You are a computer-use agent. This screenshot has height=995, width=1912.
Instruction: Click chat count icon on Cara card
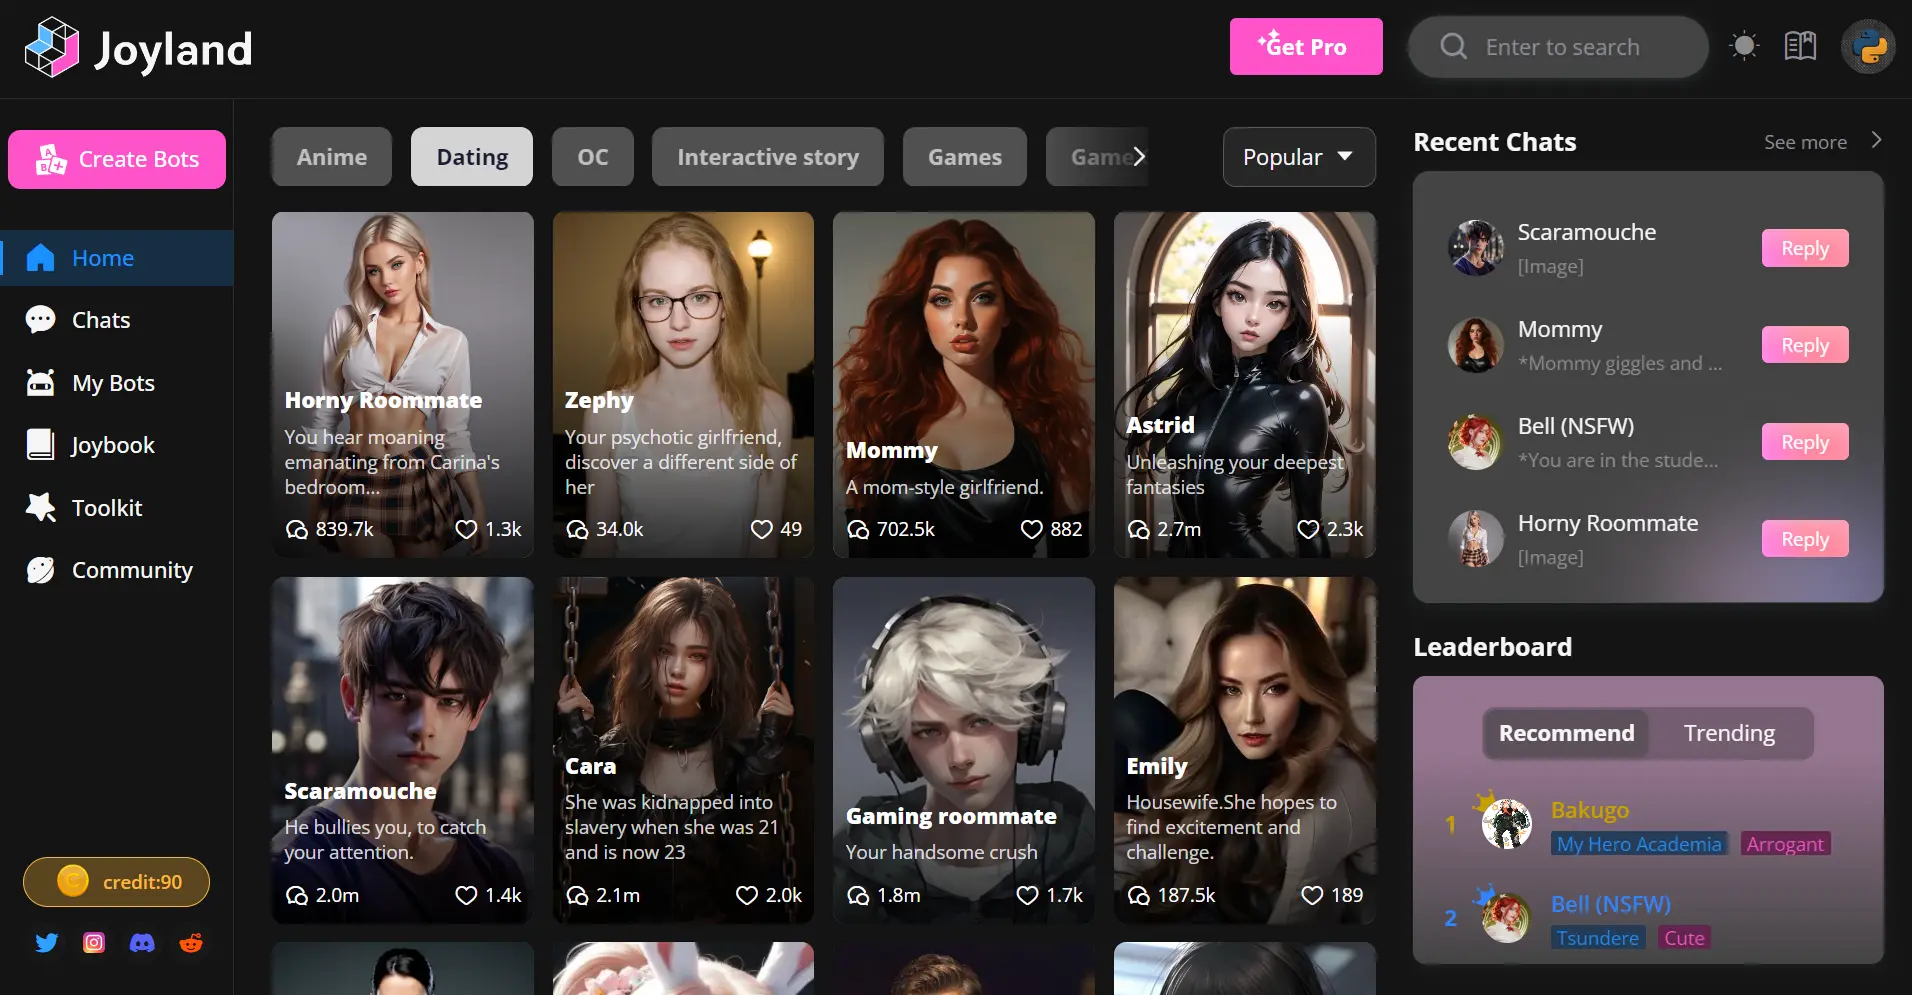(x=577, y=895)
